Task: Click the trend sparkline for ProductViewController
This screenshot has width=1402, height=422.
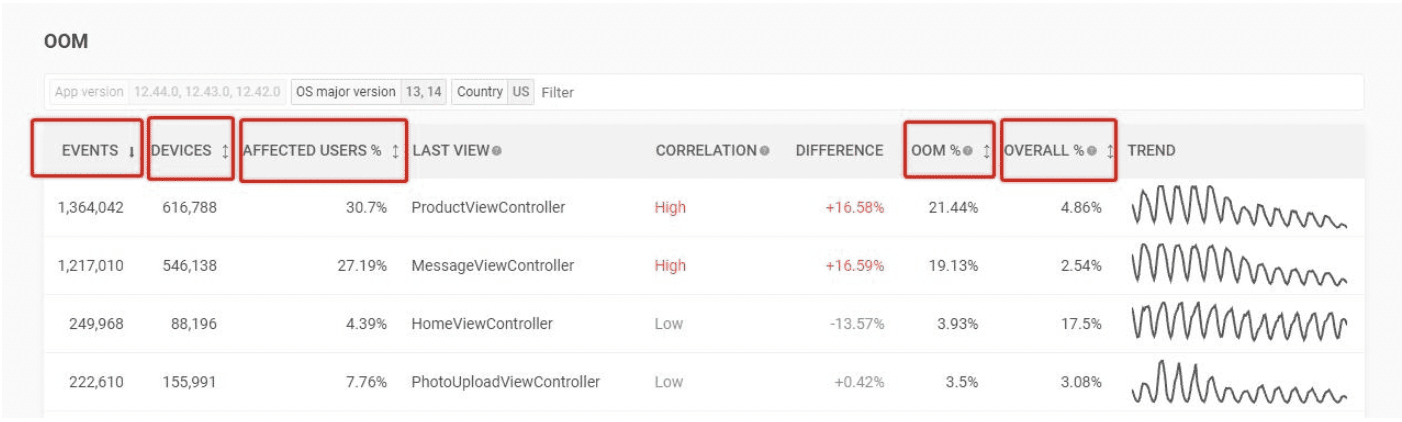Action: [x=1239, y=207]
